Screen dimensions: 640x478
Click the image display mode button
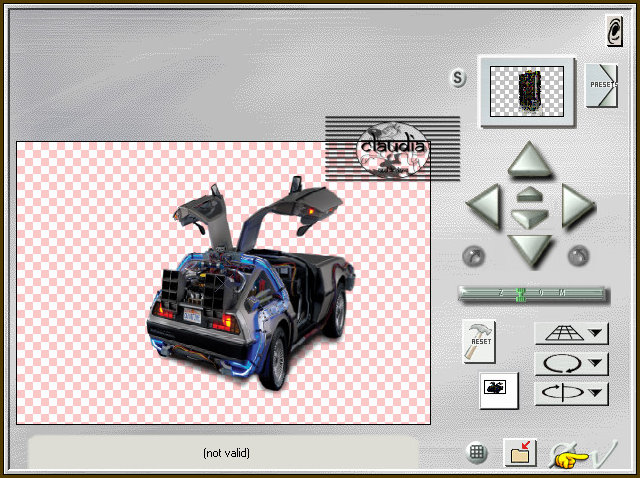point(499,390)
